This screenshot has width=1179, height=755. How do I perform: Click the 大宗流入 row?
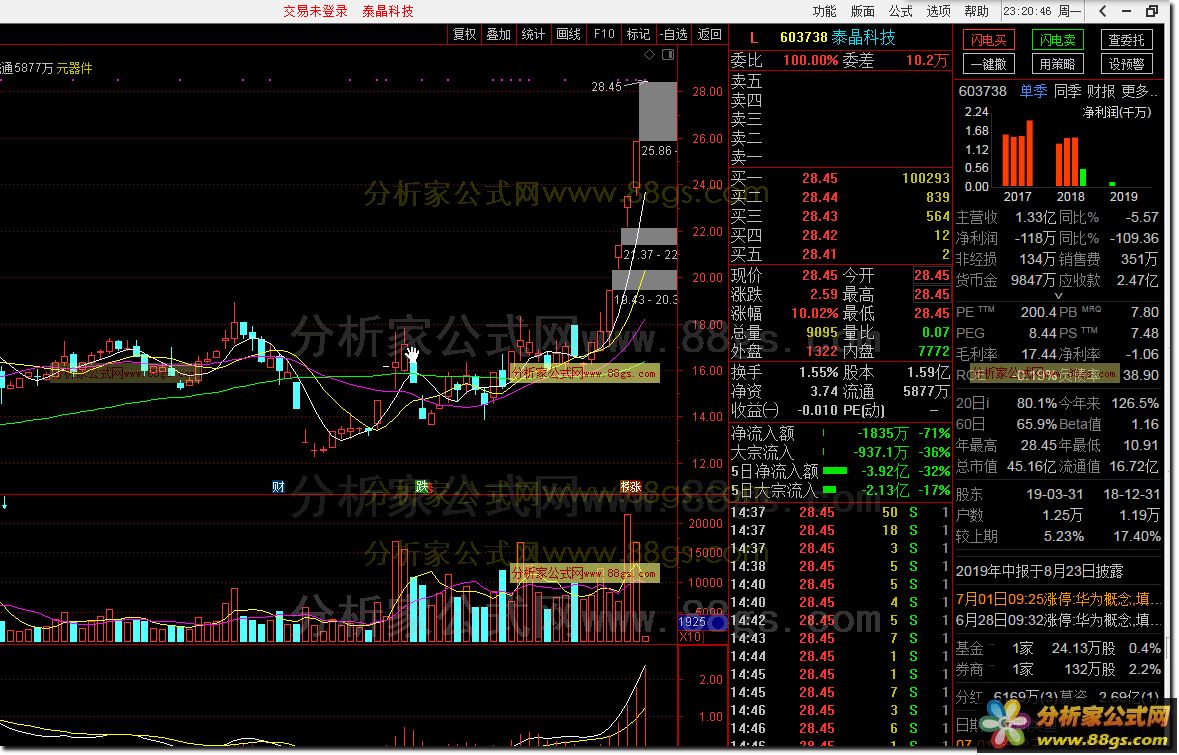[x=840, y=453]
